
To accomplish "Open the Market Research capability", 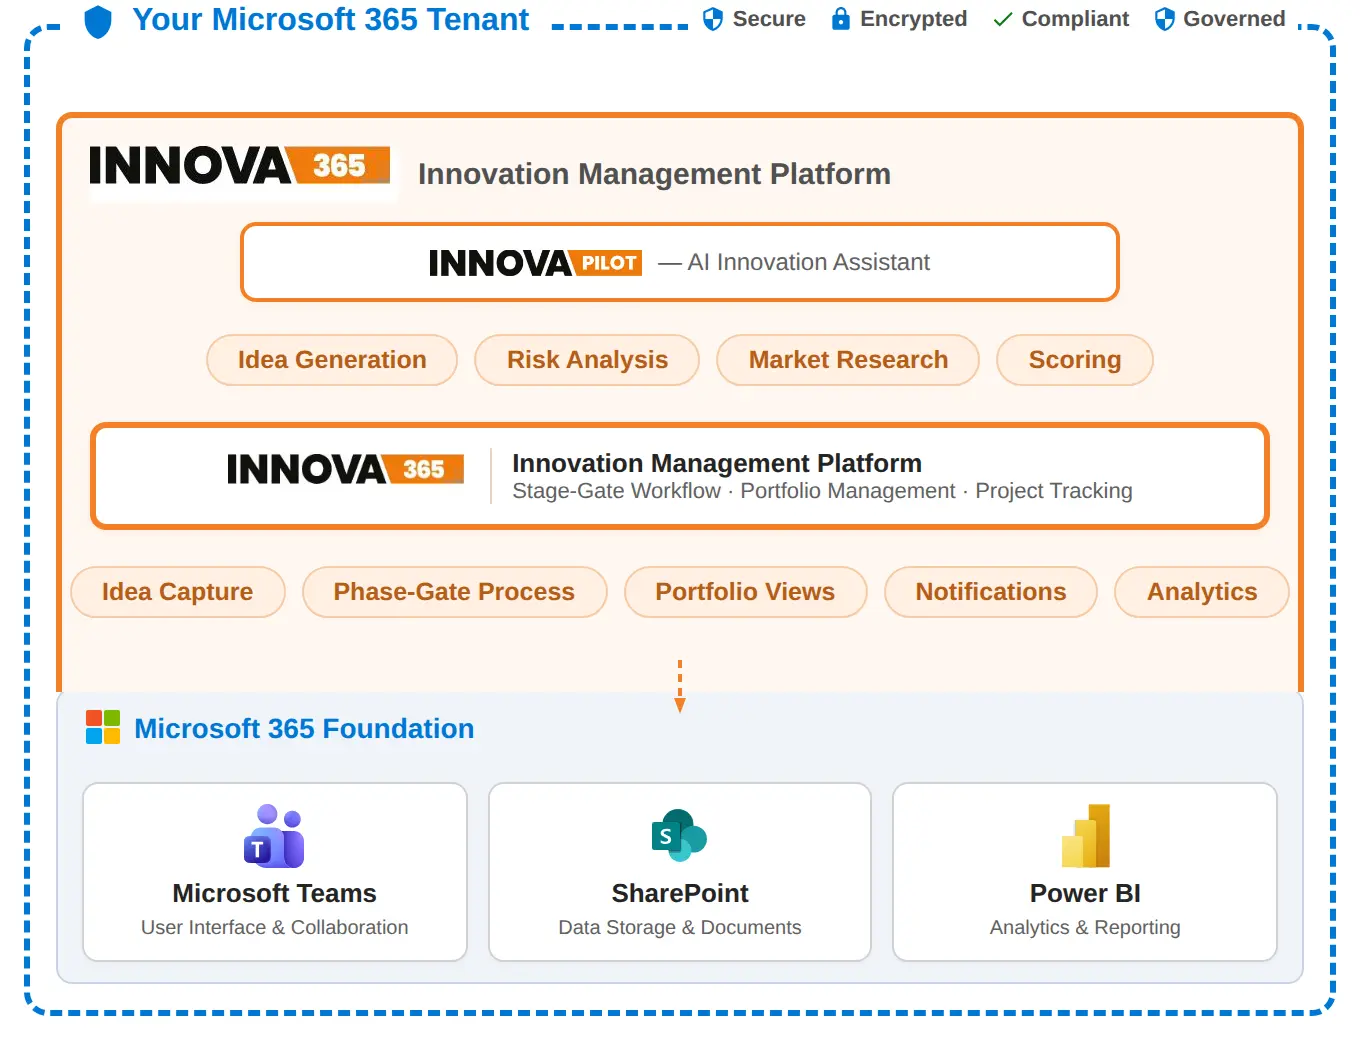I will (x=848, y=360).
